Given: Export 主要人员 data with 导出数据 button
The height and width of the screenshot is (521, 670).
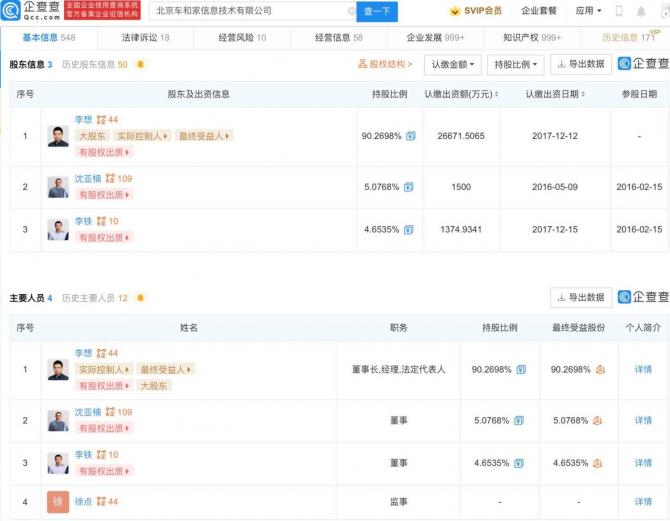Looking at the screenshot, I should pos(581,297).
